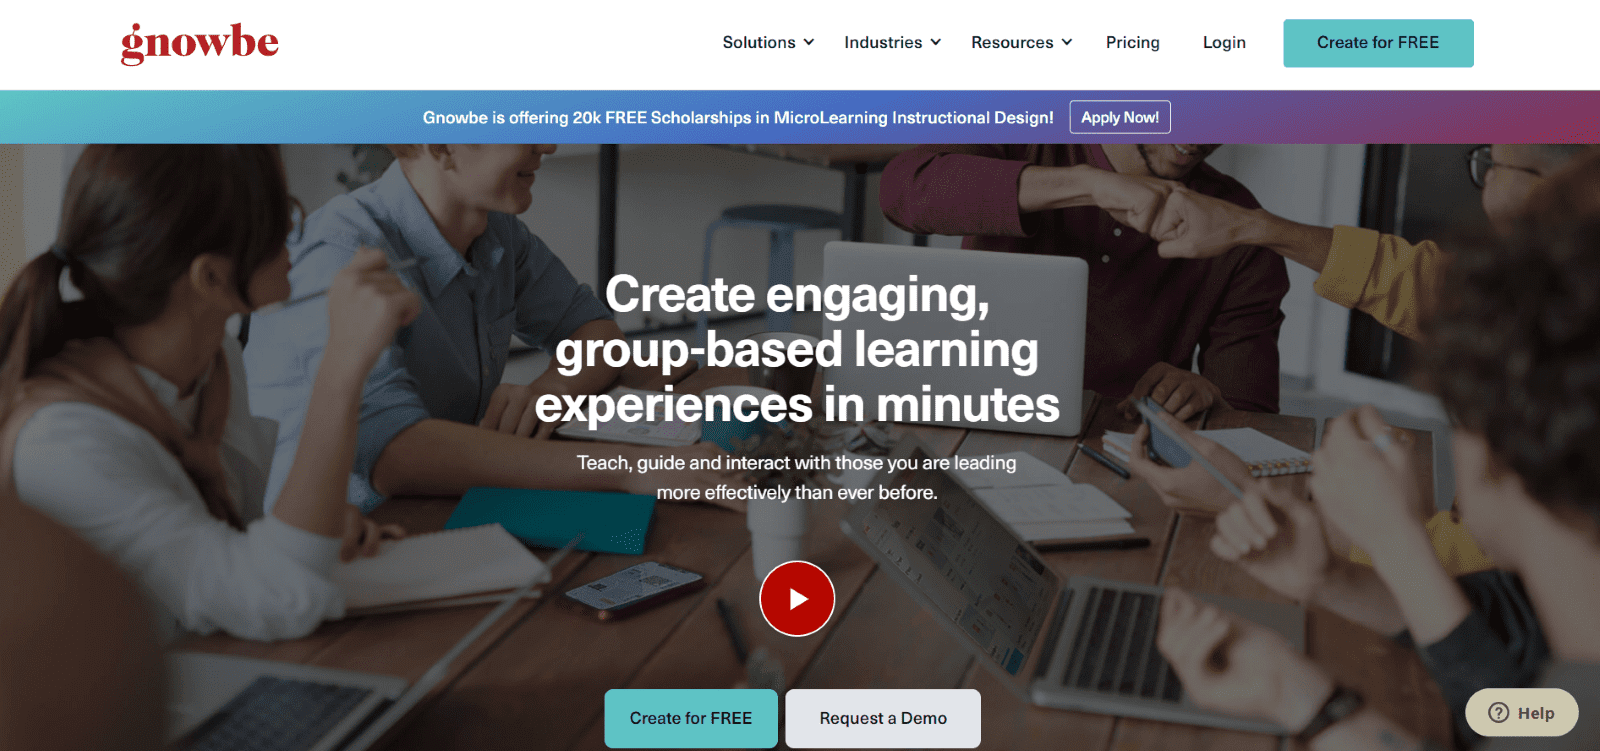1600x751 pixels.
Task: Open the Industries menu
Action: tap(892, 42)
